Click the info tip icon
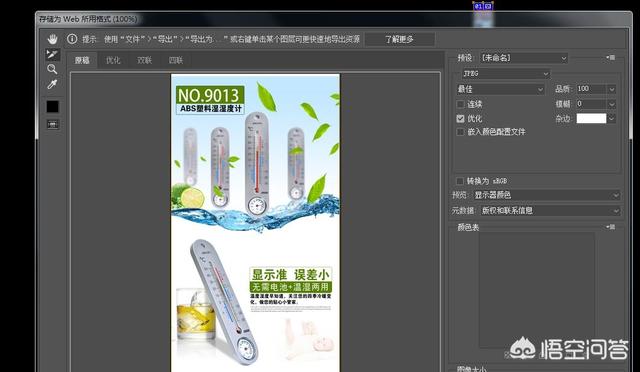The image size is (640, 372). tap(72, 39)
